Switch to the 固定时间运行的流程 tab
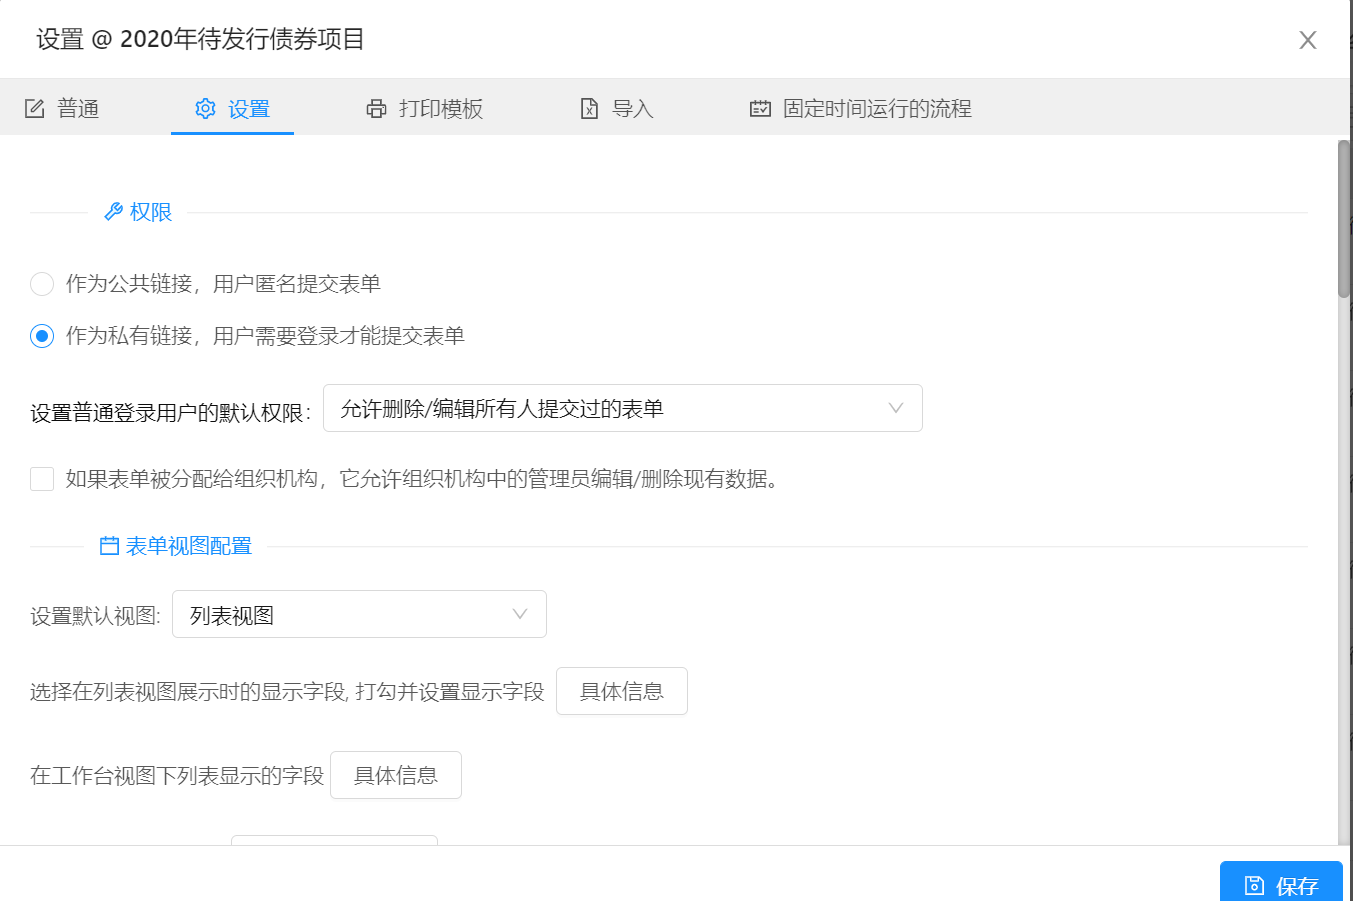This screenshot has width=1353, height=901. pos(861,108)
